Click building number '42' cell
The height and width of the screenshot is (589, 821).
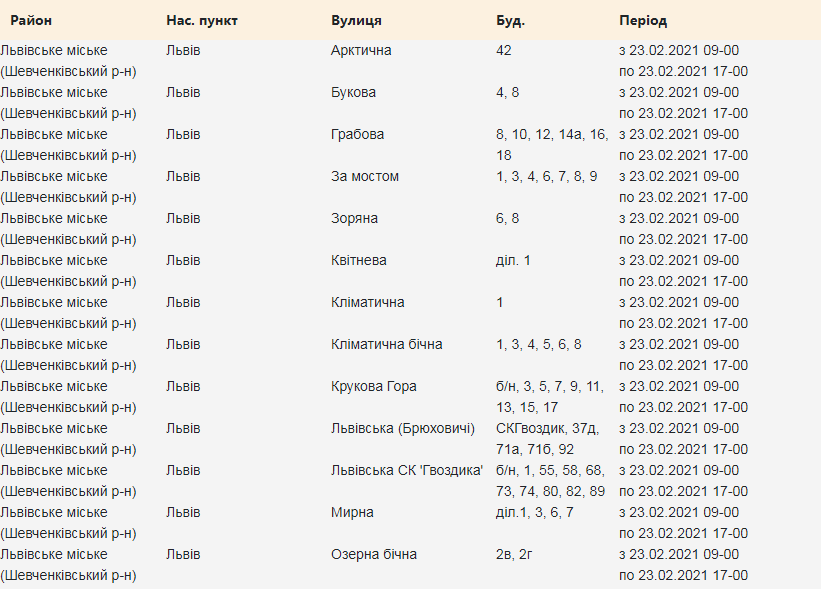click(504, 50)
